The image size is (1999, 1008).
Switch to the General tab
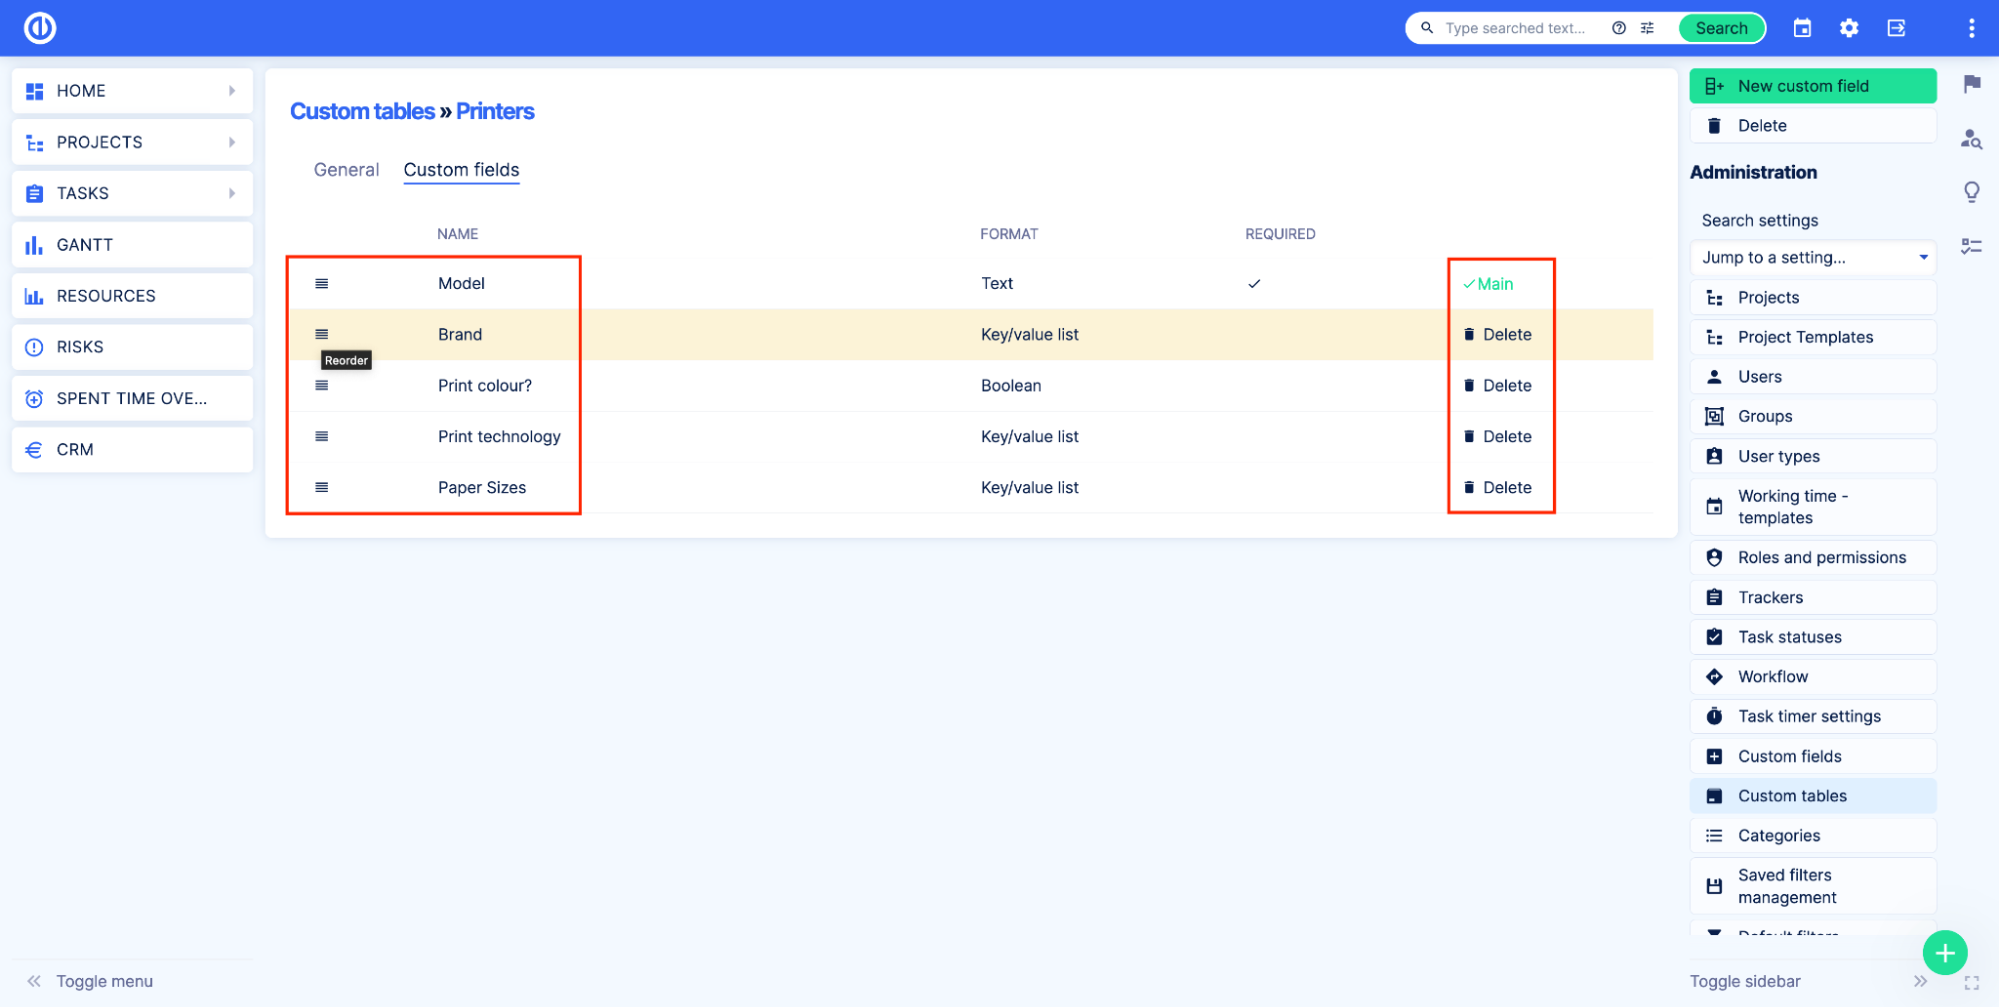(x=346, y=170)
